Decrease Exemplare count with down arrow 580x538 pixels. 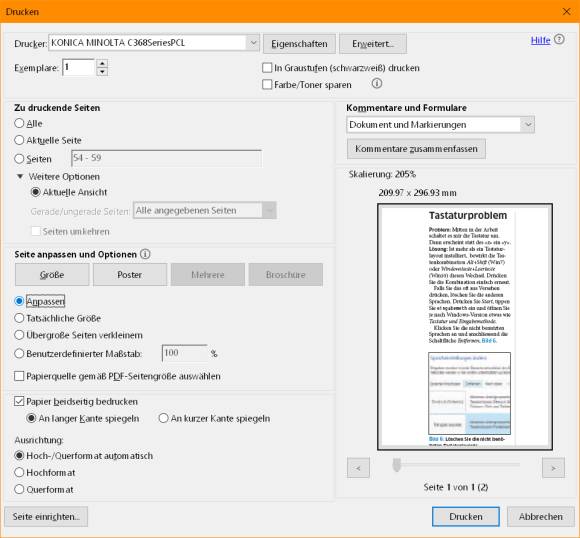click(102, 72)
